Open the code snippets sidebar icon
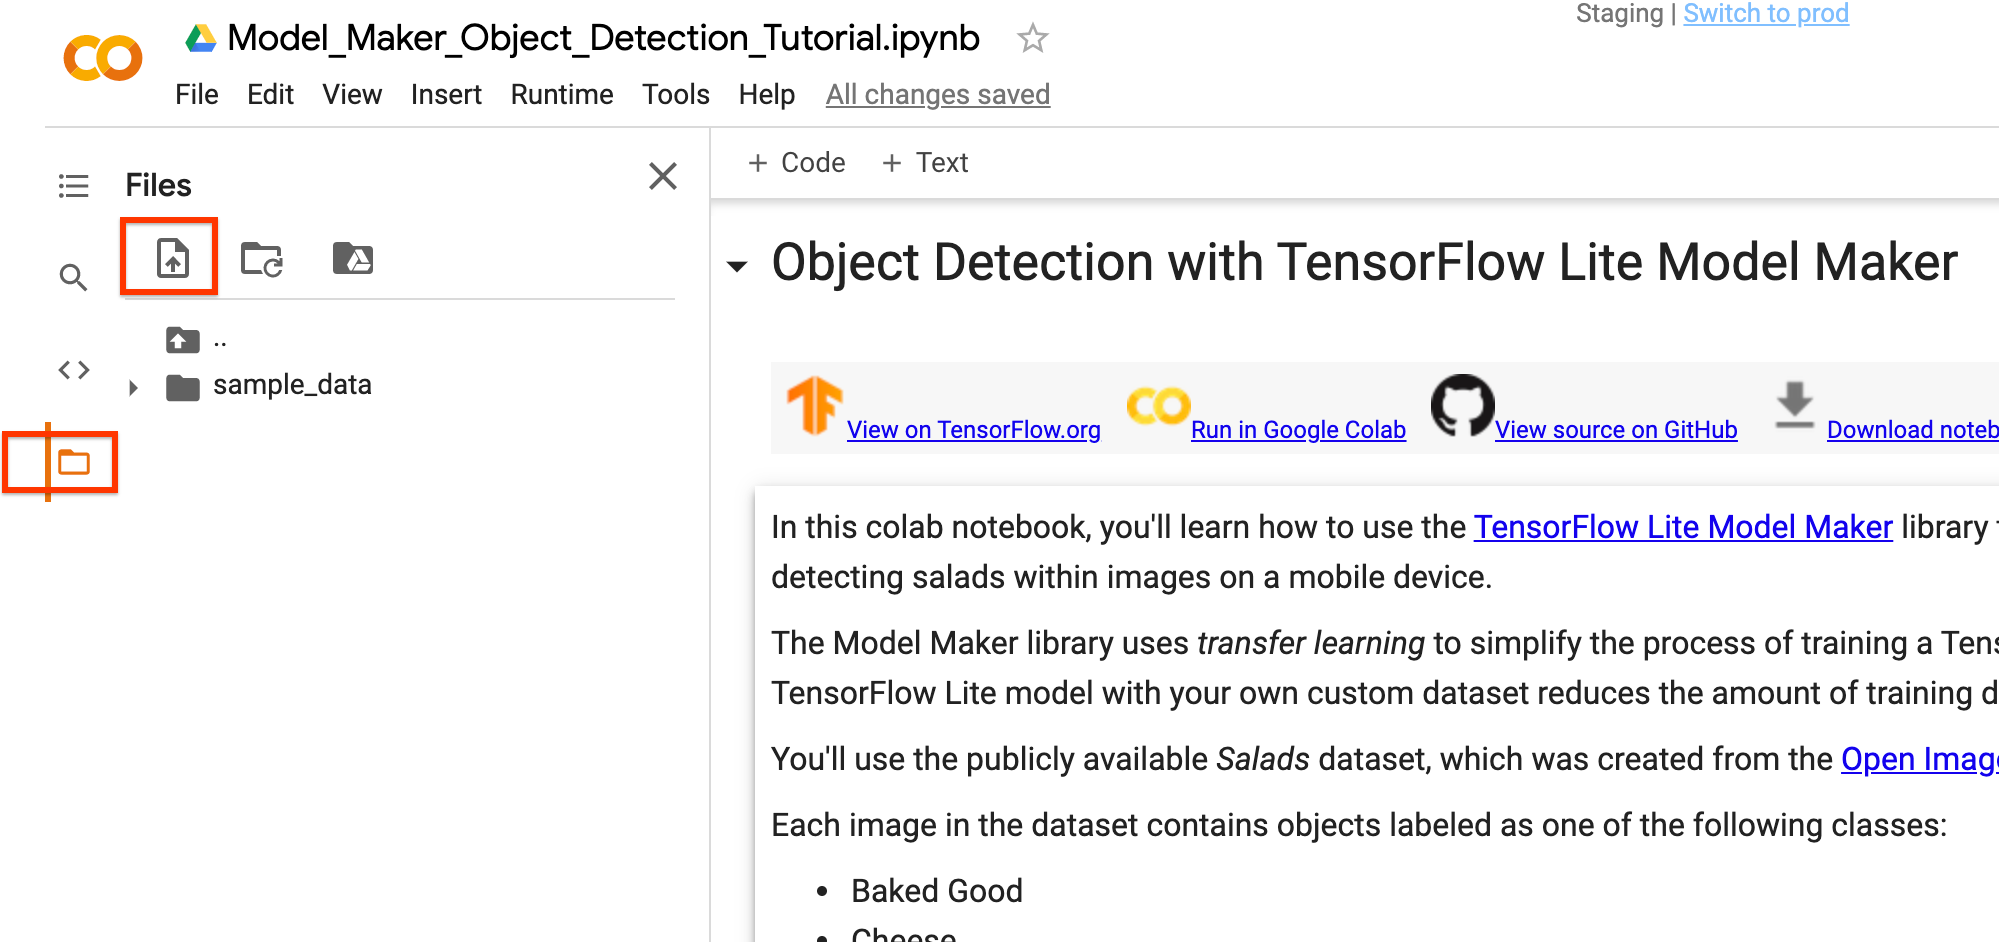The height and width of the screenshot is (946, 2001). (x=74, y=370)
